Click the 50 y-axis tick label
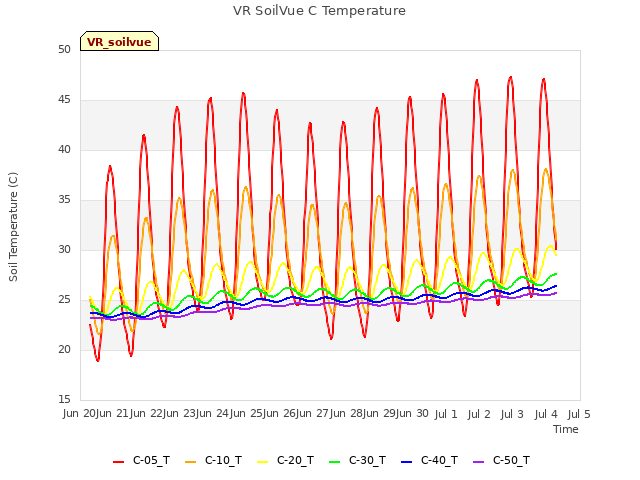This screenshot has width=640, height=480. tap(64, 50)
